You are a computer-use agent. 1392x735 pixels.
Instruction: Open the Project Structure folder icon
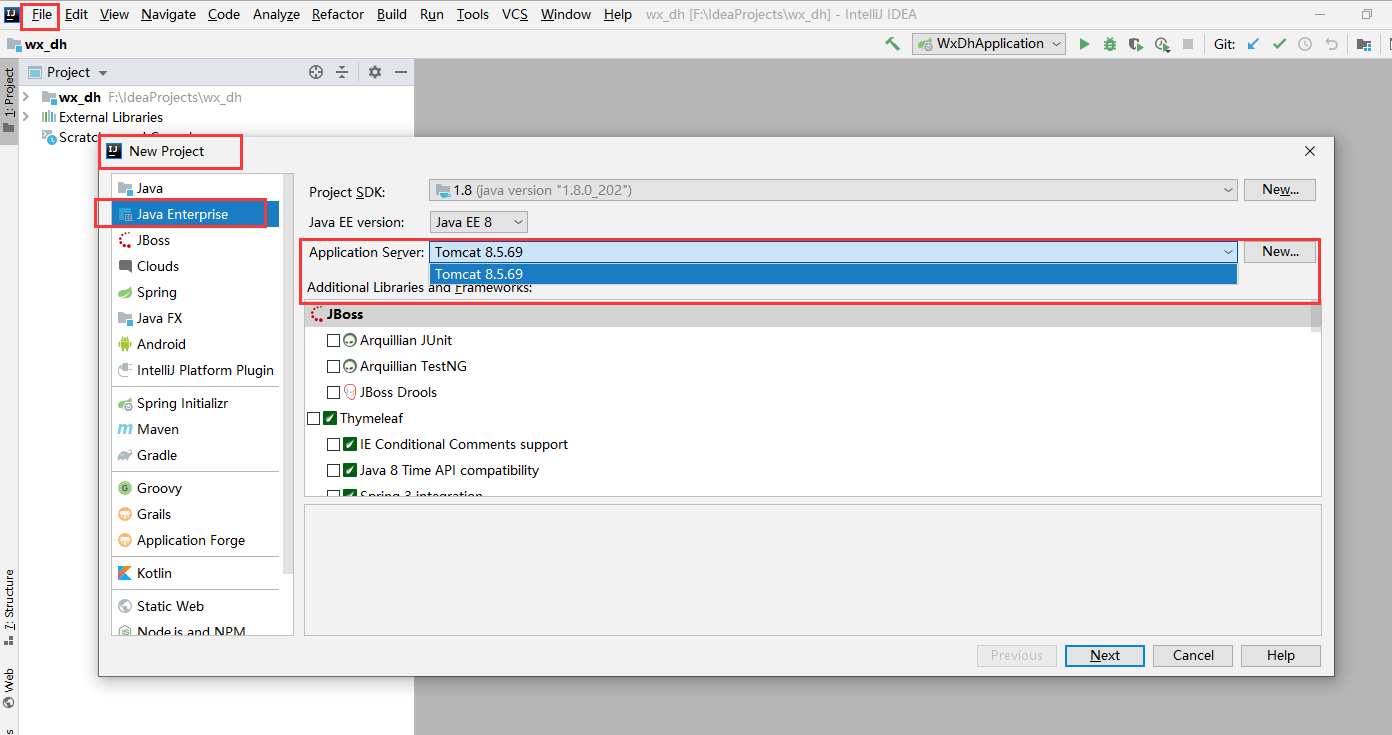click(1363, 44)
